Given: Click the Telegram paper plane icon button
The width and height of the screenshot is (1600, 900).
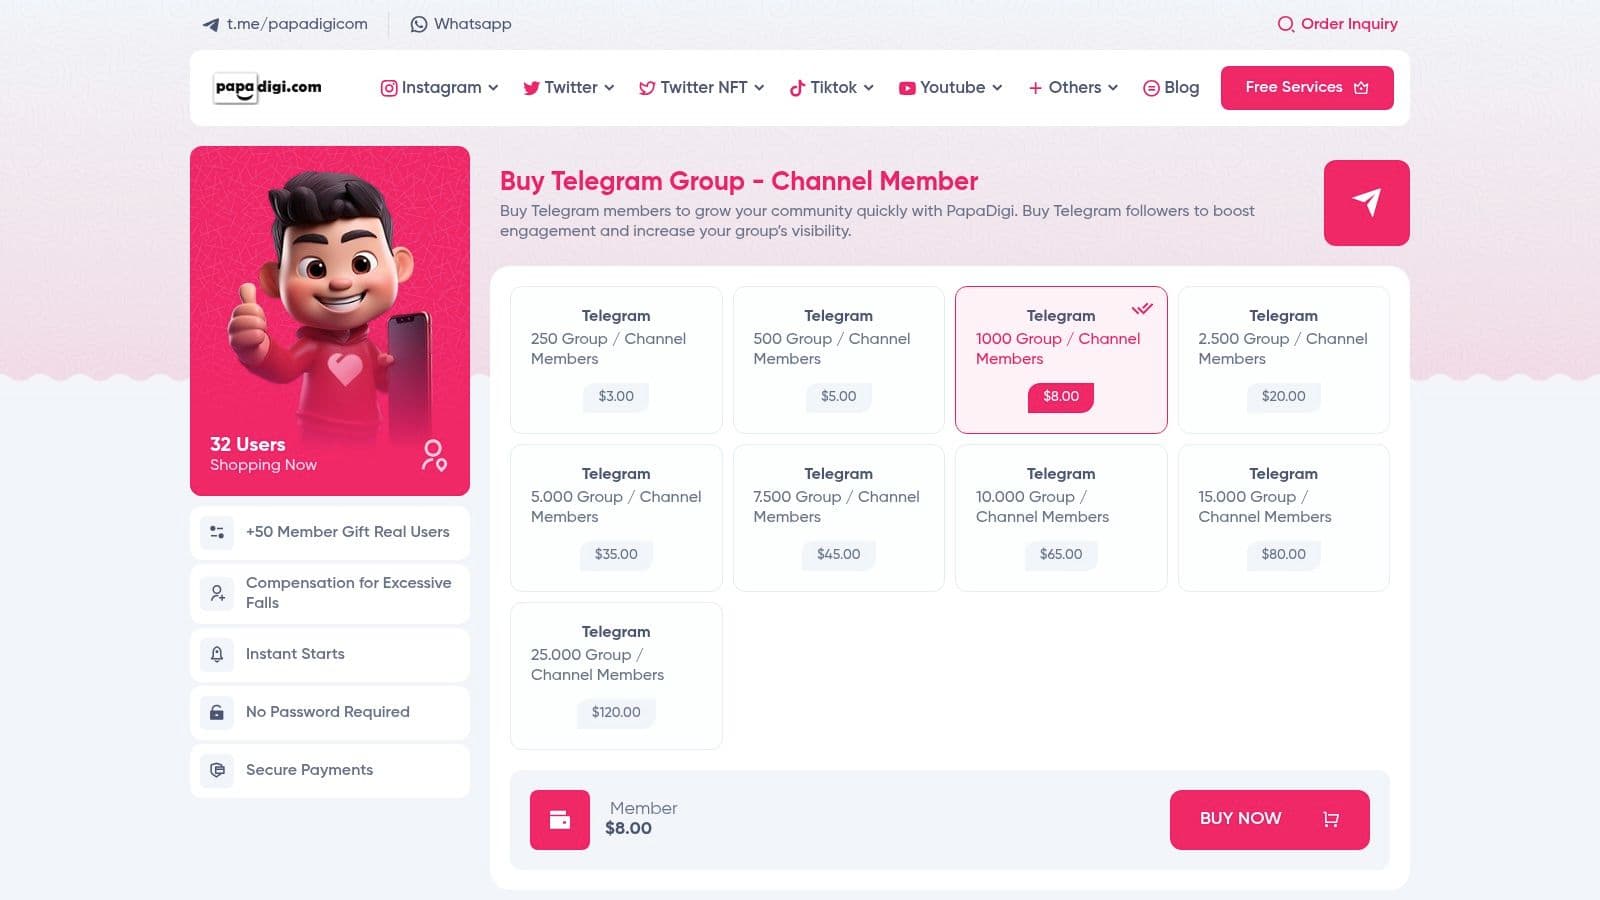Looking at the screenshot, I should 1366,203.
